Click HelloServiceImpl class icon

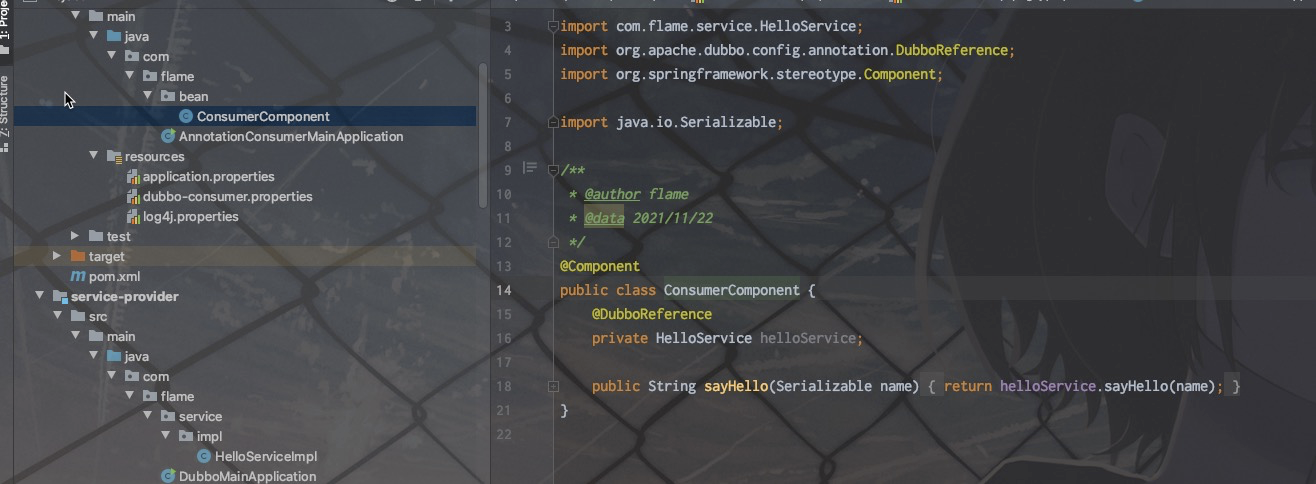point(204,456)
